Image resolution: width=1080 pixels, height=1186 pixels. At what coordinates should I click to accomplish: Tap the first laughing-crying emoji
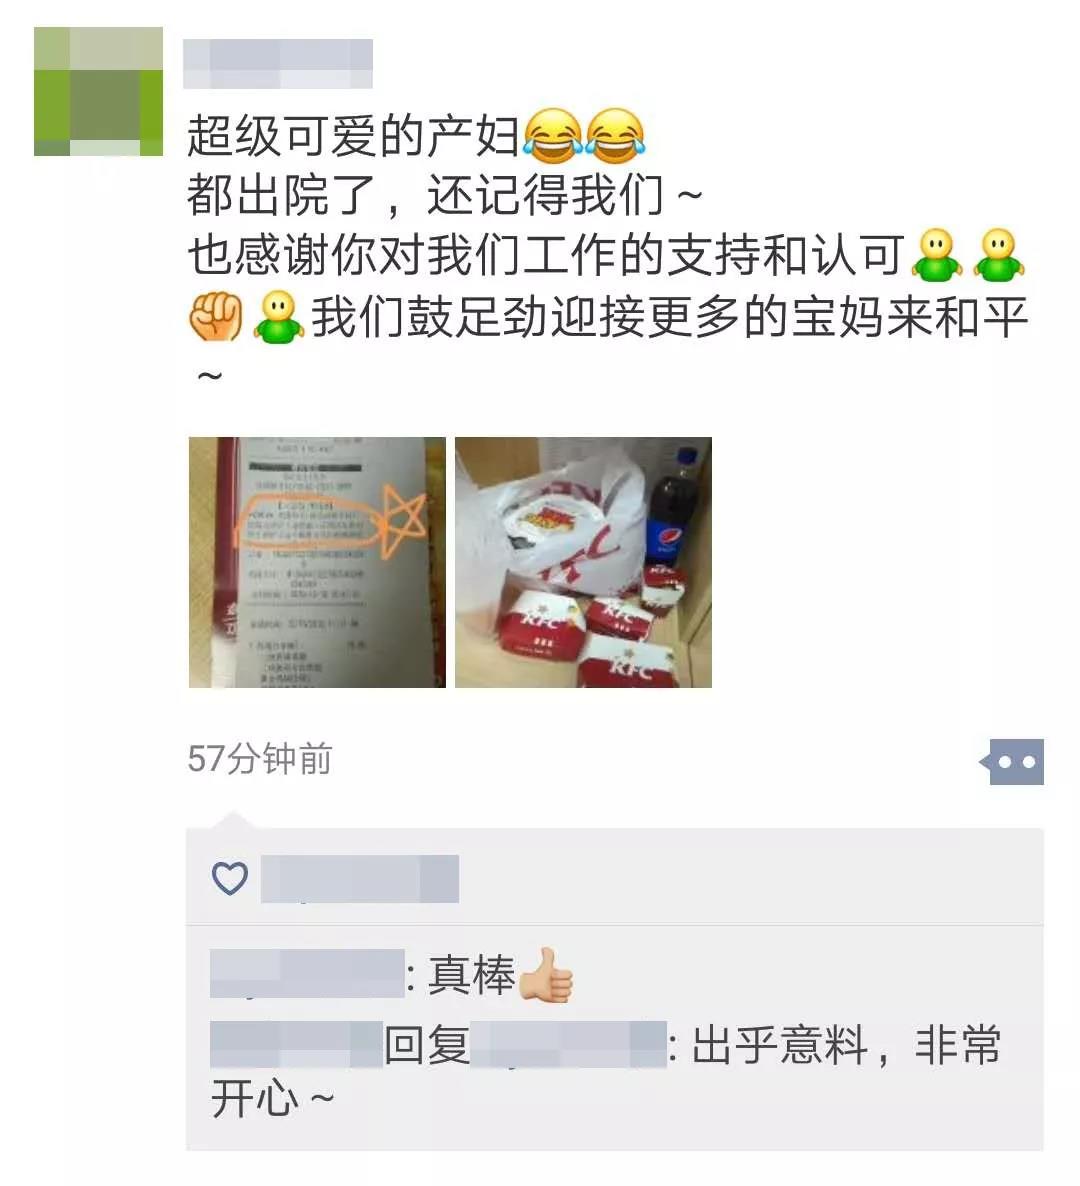point(554,136)
